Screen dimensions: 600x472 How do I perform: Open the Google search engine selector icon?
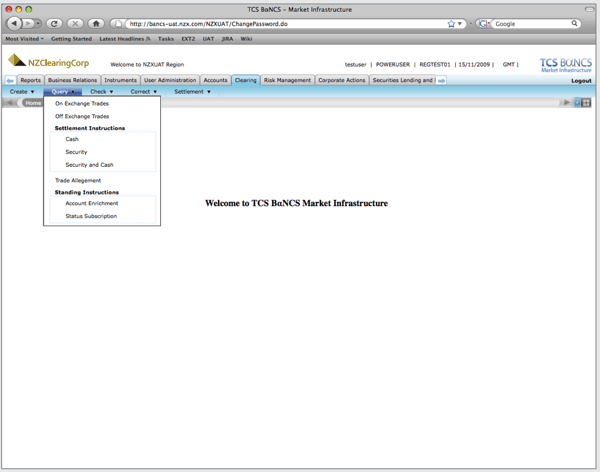click(484, 24)
